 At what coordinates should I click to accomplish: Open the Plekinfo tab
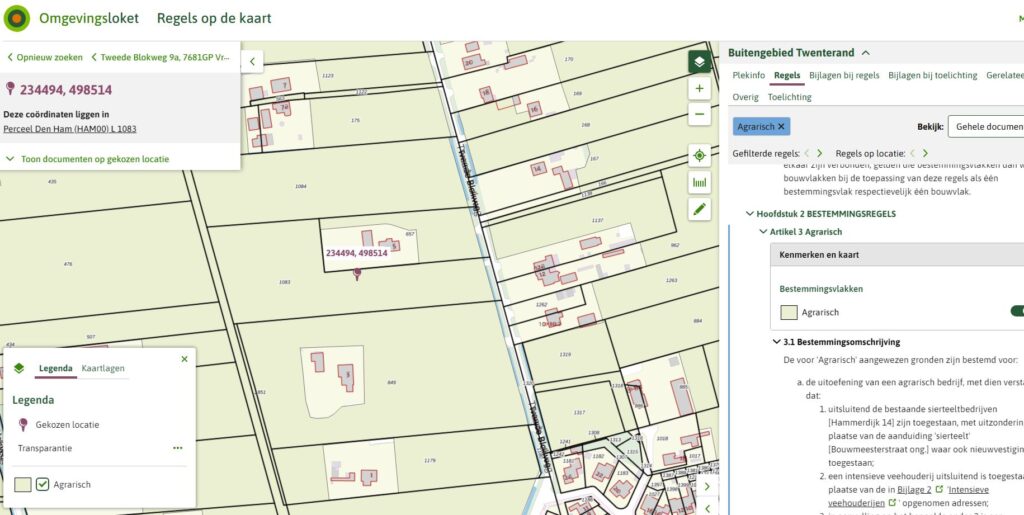coord(748,75)
